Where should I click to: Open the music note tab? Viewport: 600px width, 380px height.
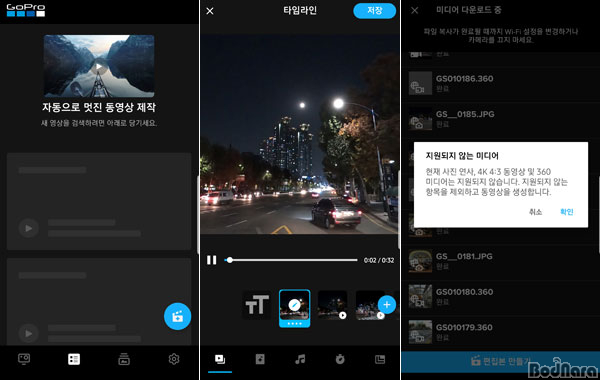(x=300, y=359)
